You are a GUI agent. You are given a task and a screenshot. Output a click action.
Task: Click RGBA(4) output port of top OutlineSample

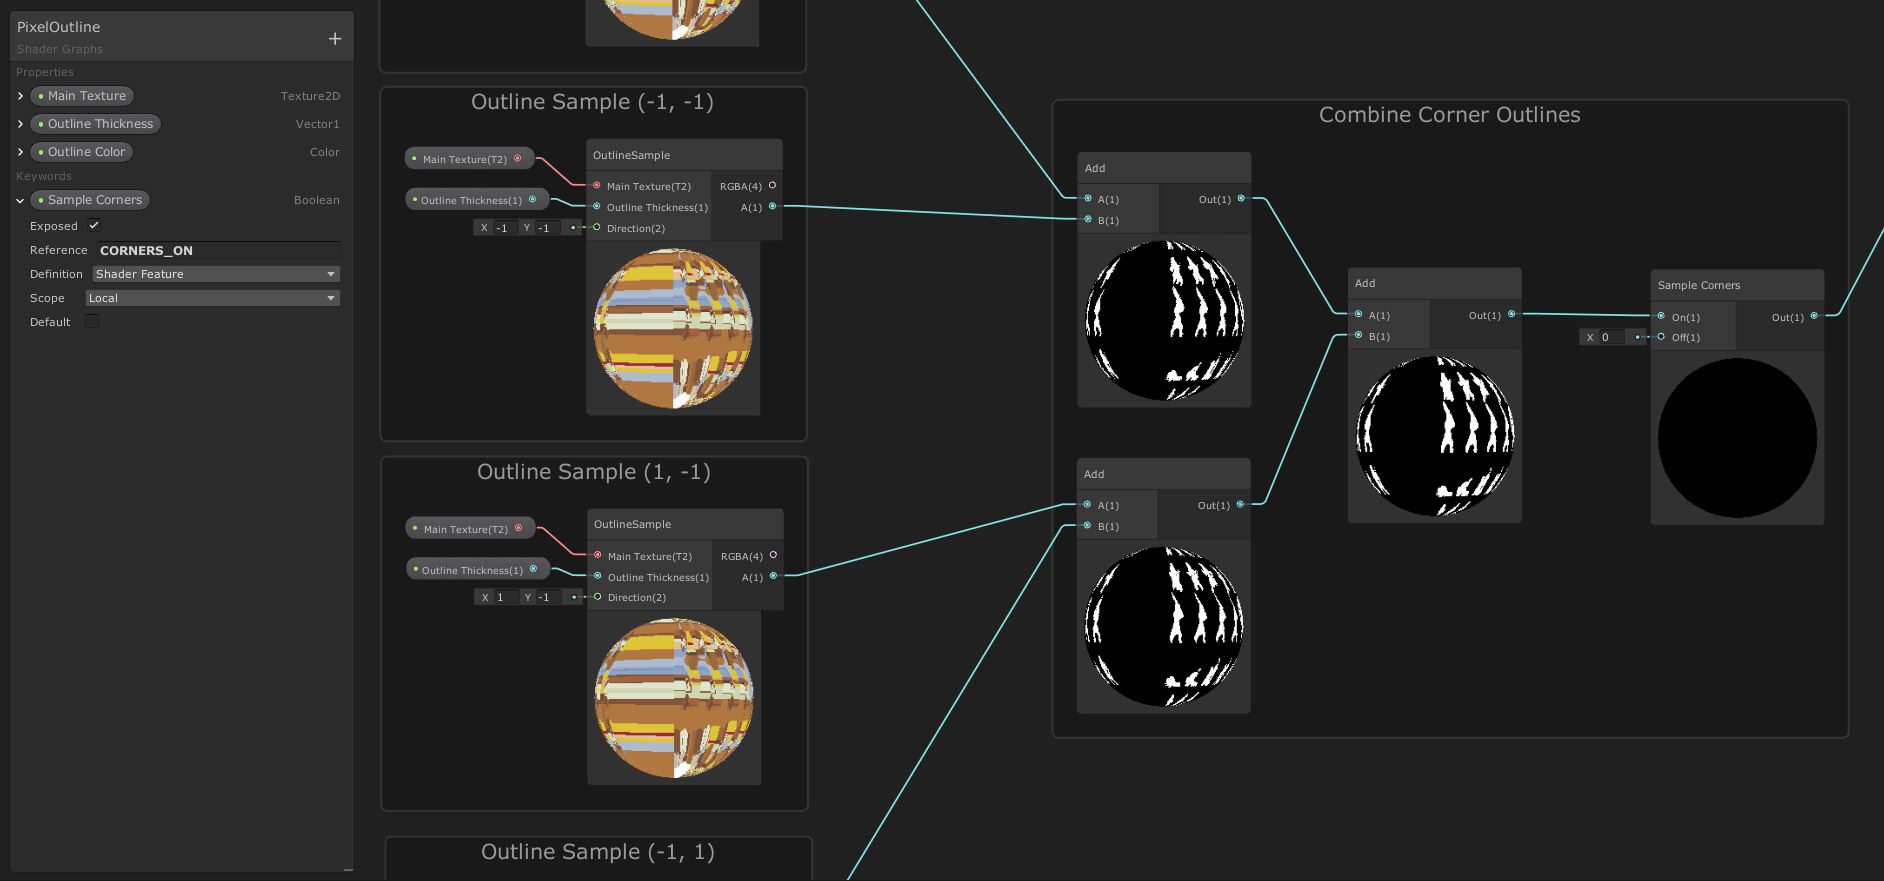tap(772, 185)
